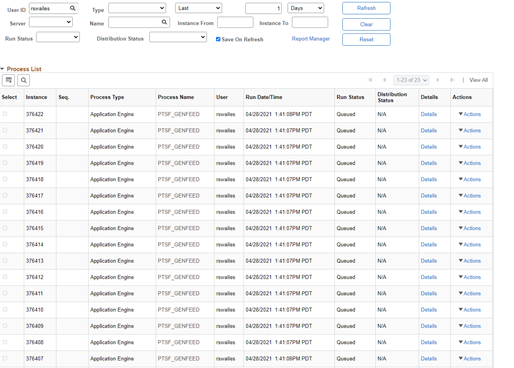Toggle the Save On Refresh checkbox
Image resolution: width=514 pixels, height=368 pixels.
pyautogui.click(x=218, y=39)
